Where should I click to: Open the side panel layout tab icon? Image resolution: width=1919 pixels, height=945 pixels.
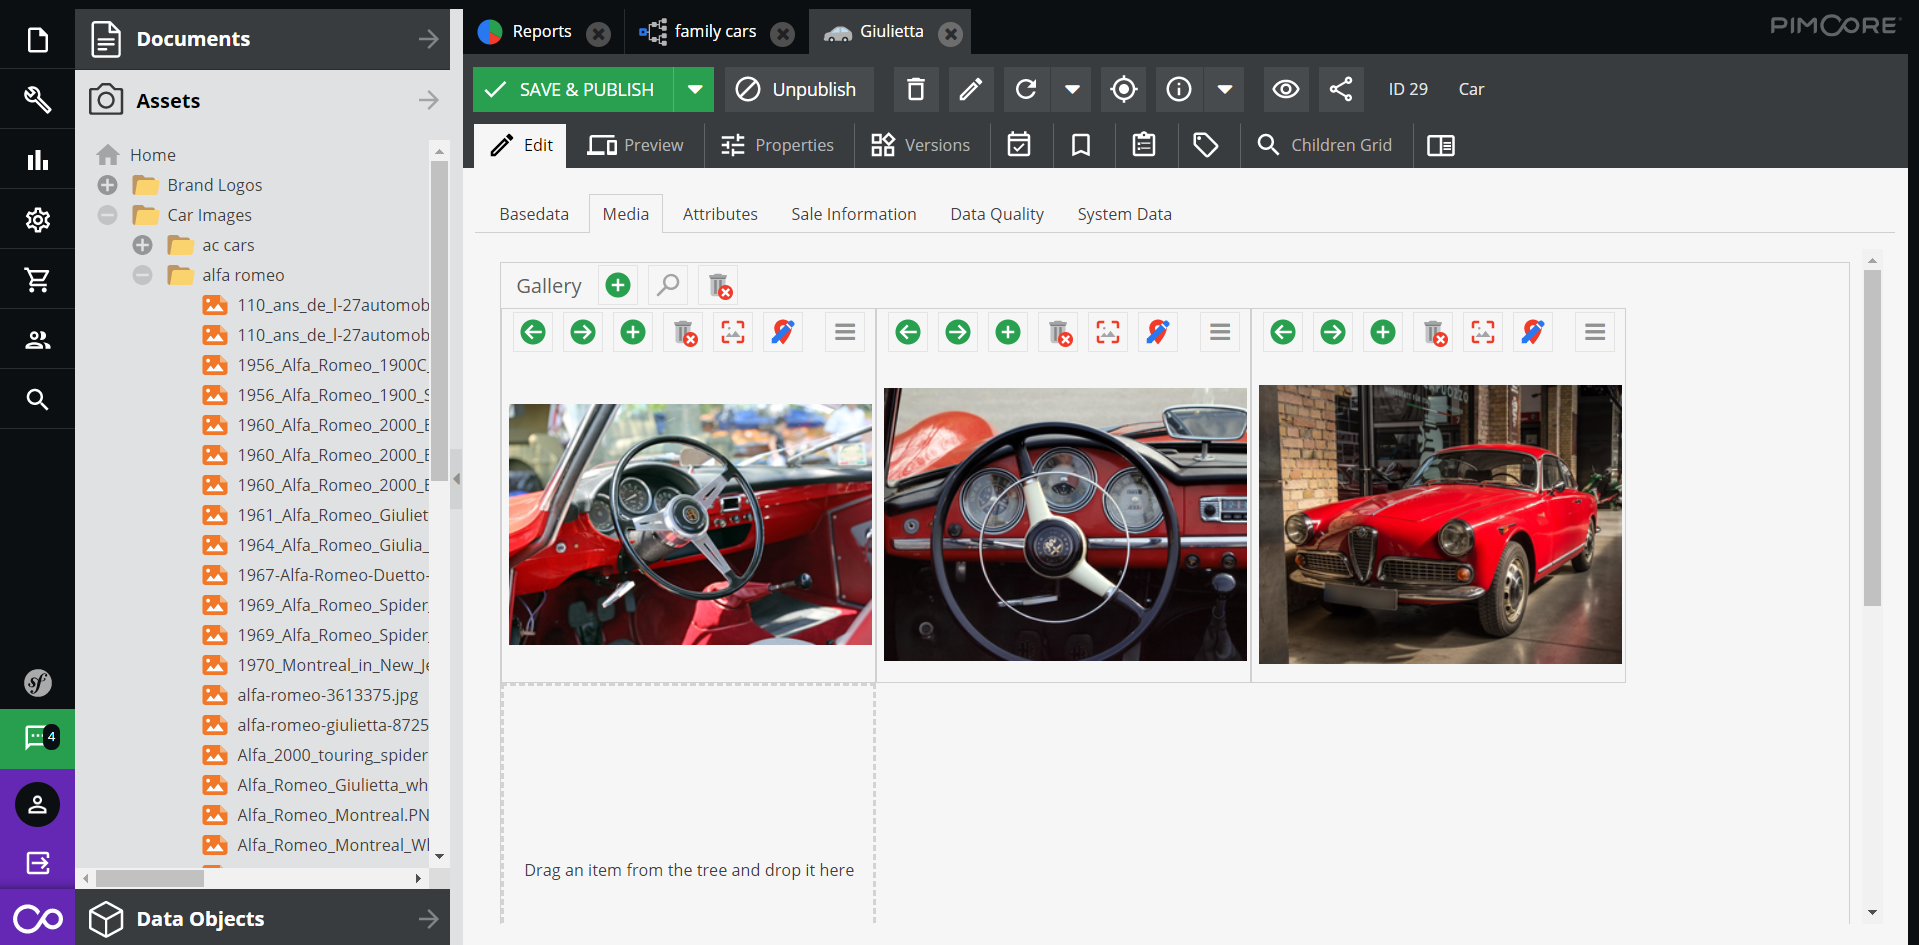1441,145
